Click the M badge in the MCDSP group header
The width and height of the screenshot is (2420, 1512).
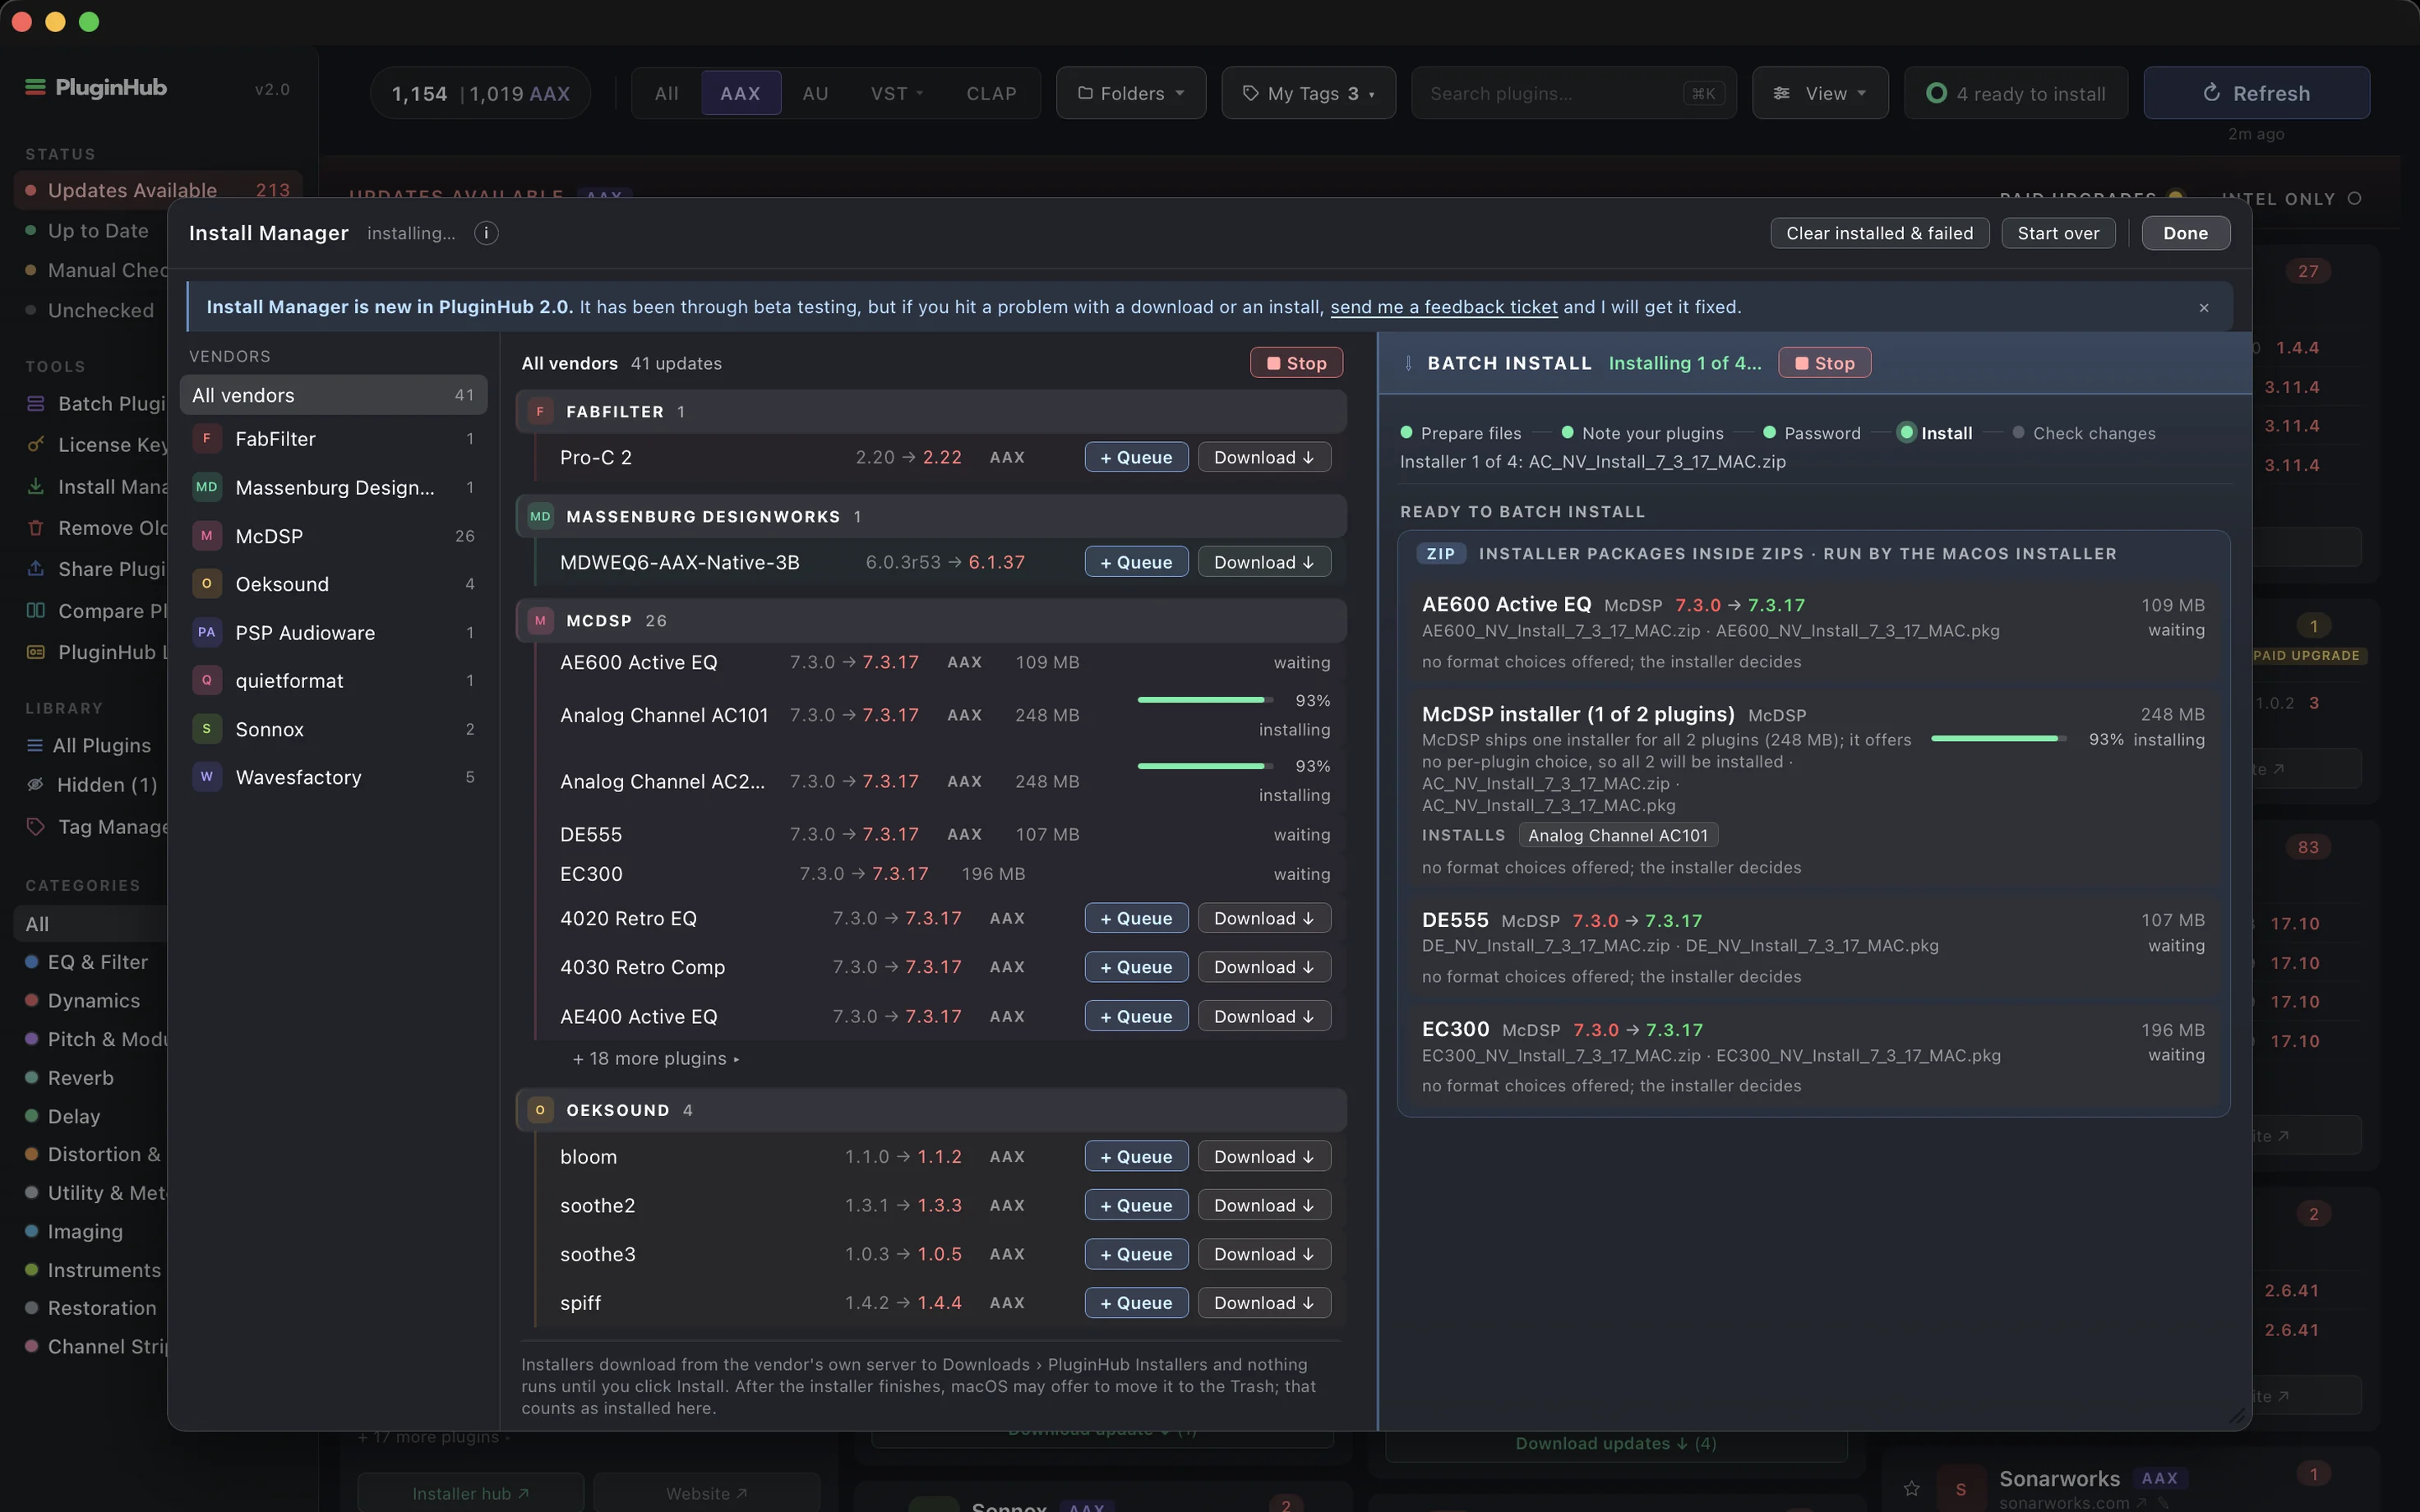[x=541, y=621]
